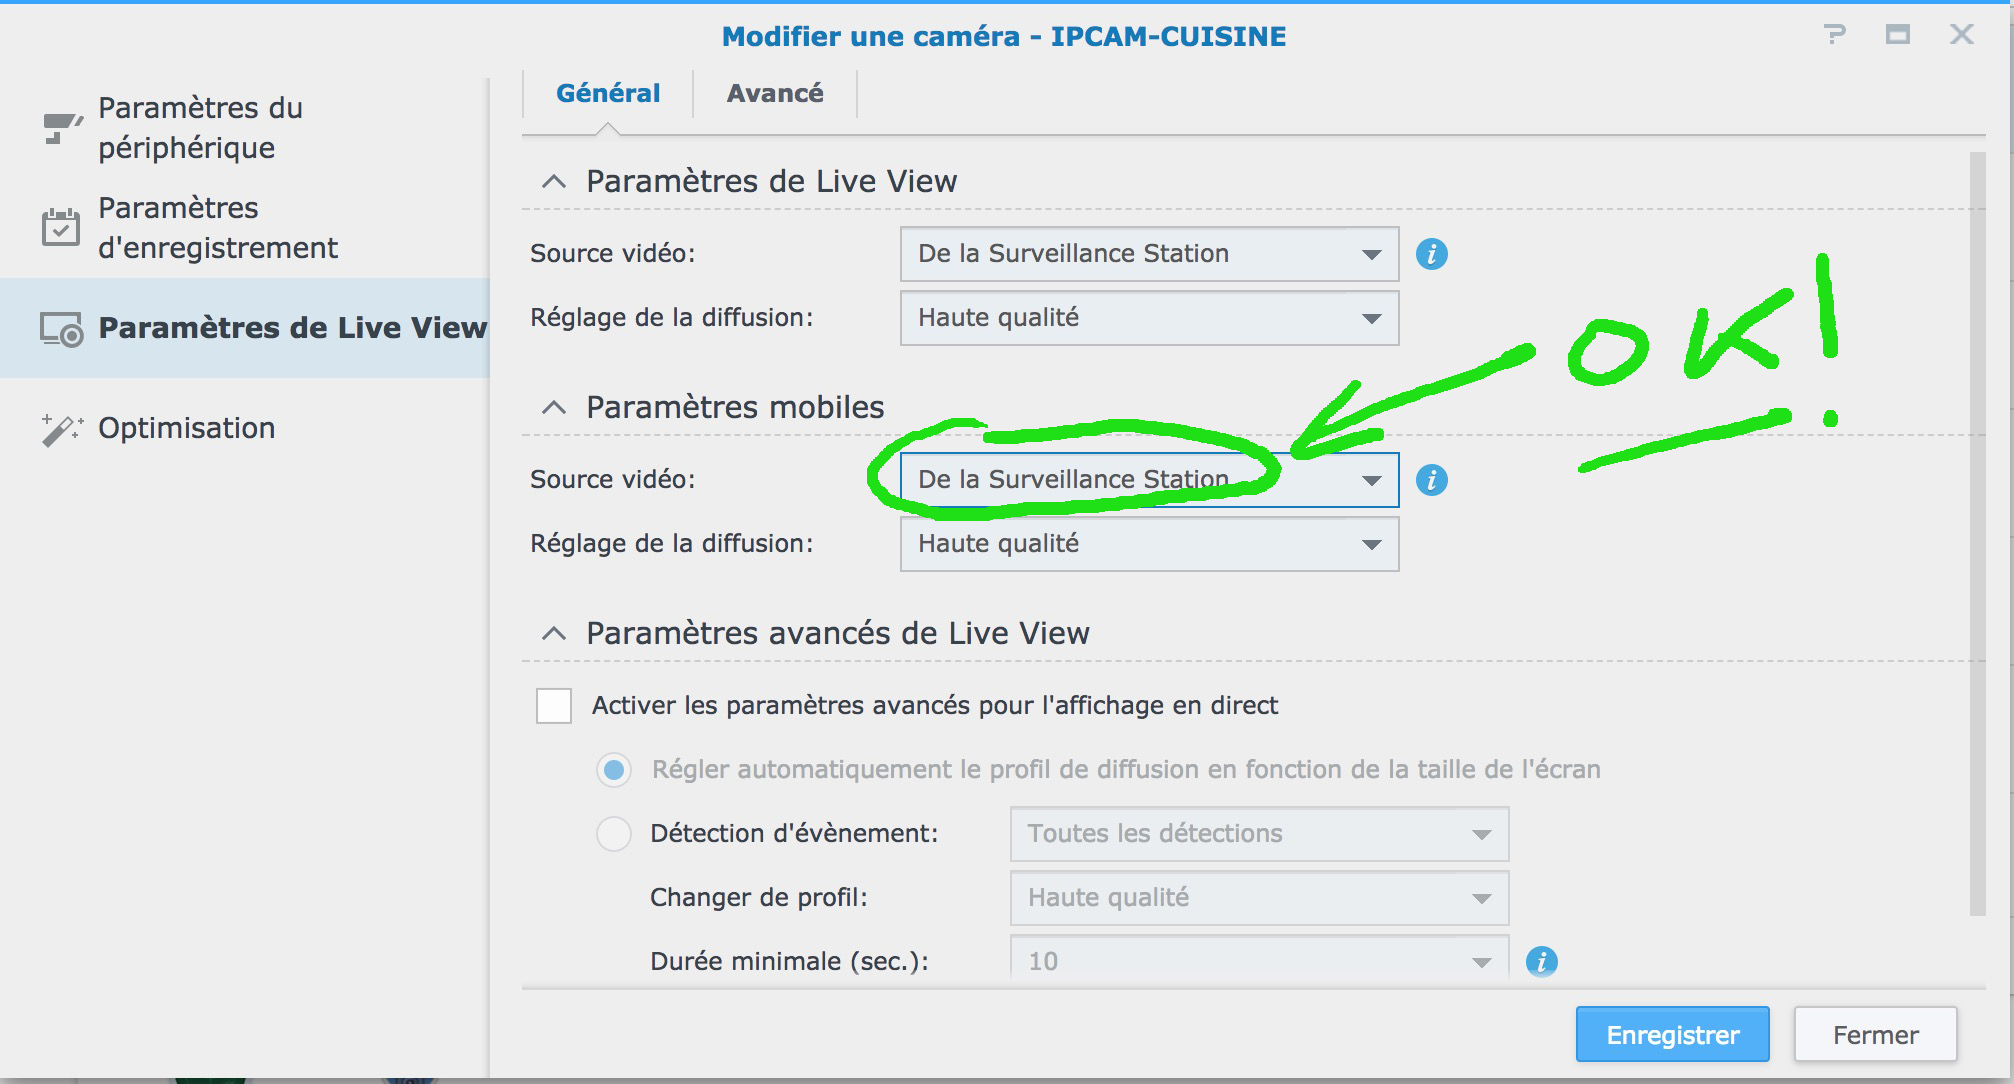
Task: Select automatic streaming profile radio button
Action: tap(614, 770)
